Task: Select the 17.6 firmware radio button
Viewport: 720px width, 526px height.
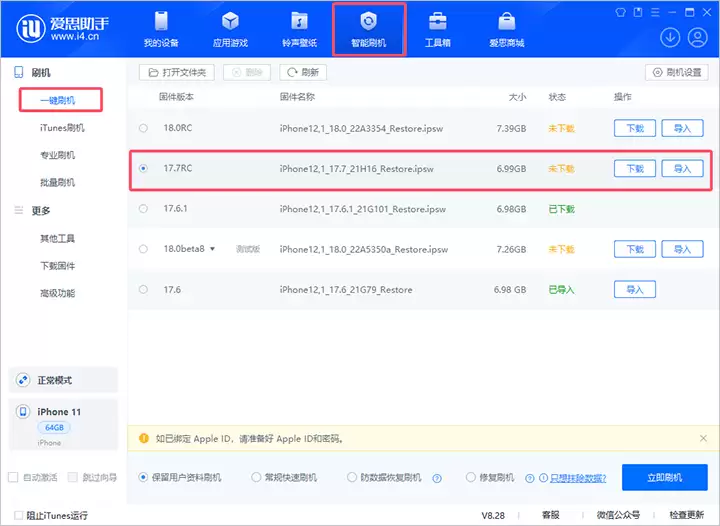Action: (143, 290)
